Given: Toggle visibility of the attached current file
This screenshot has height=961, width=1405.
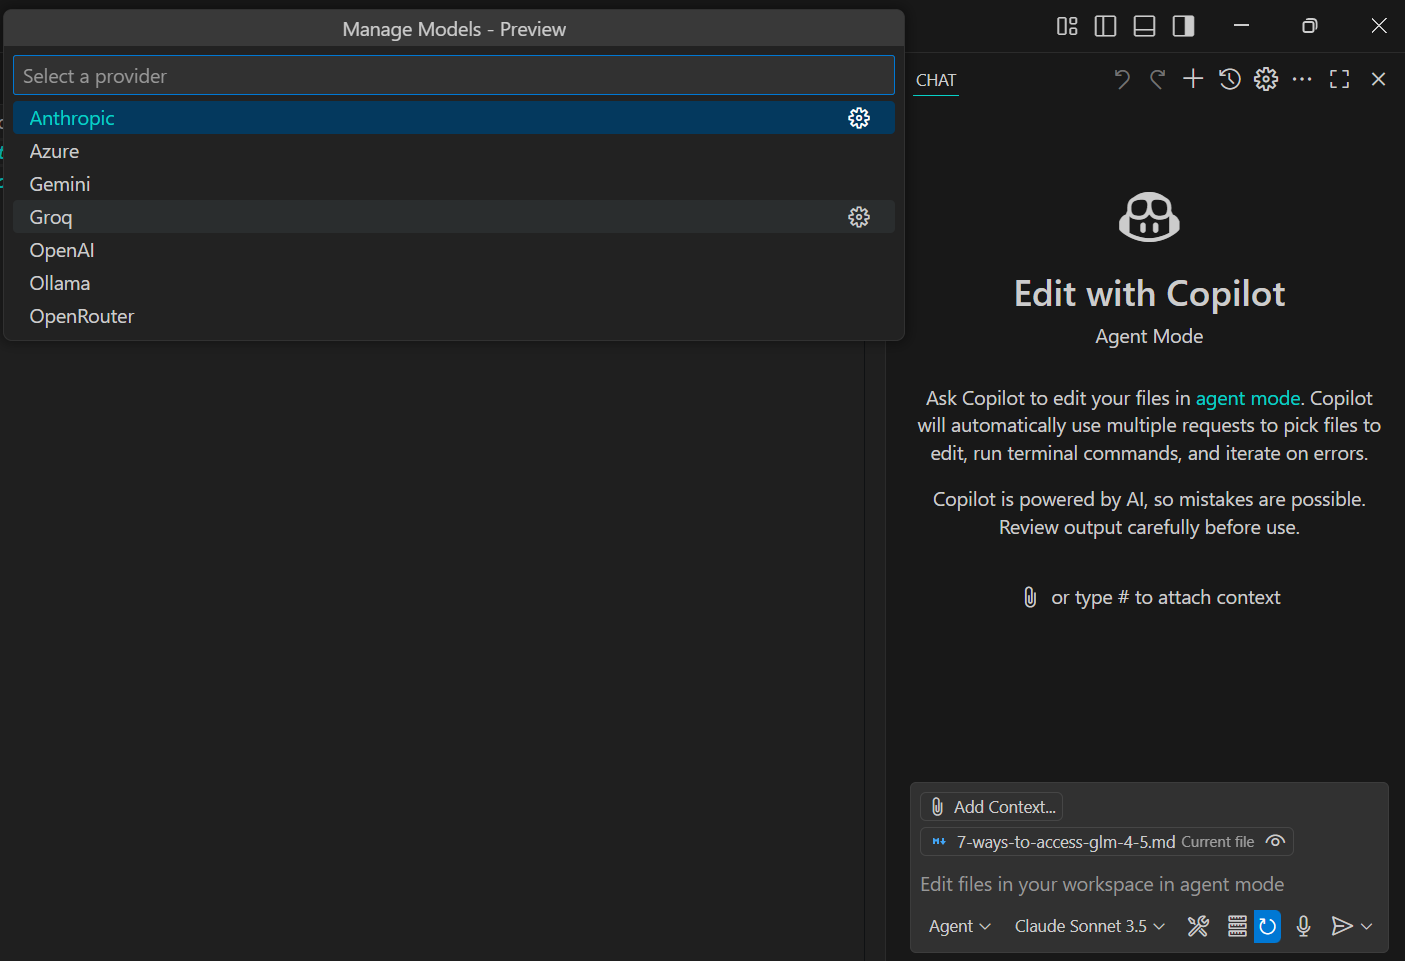Looking at the screenshot, I should [1275, 841].
